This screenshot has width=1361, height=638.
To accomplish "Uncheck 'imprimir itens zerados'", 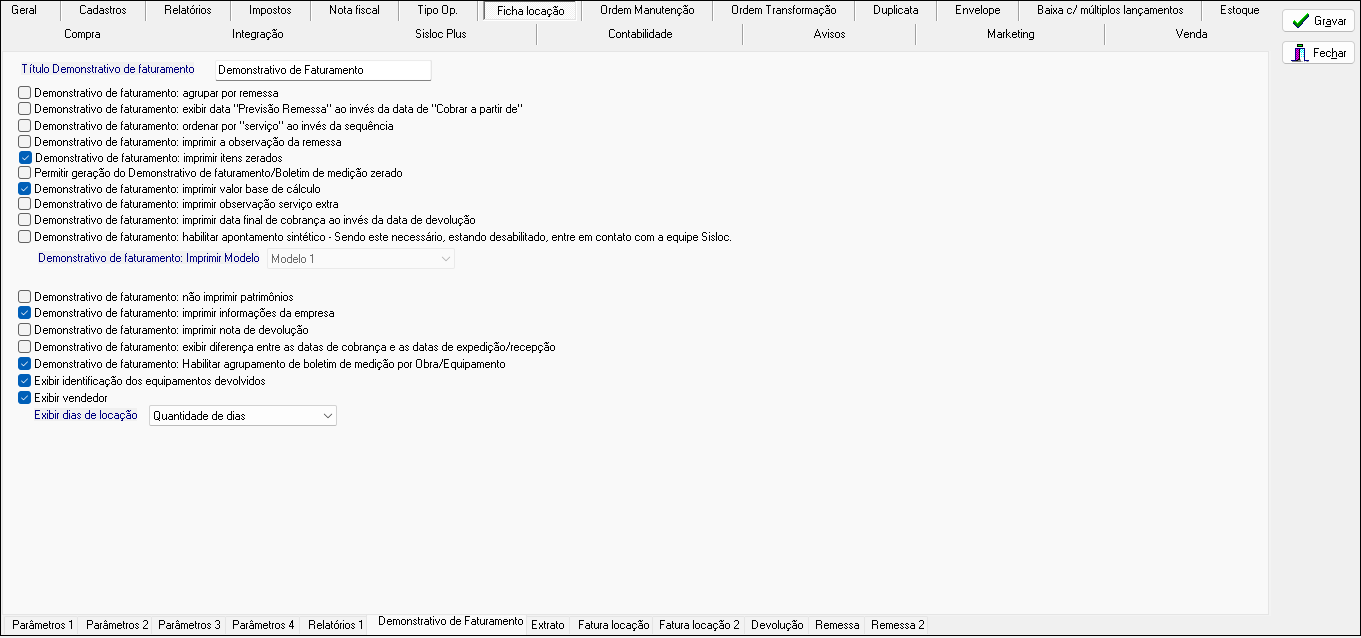I will 25,158.
